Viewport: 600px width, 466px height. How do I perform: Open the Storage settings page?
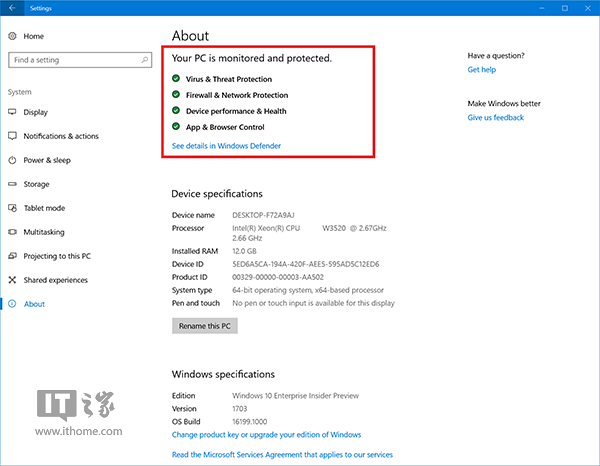pyautogui.click(x=36, y=184)
